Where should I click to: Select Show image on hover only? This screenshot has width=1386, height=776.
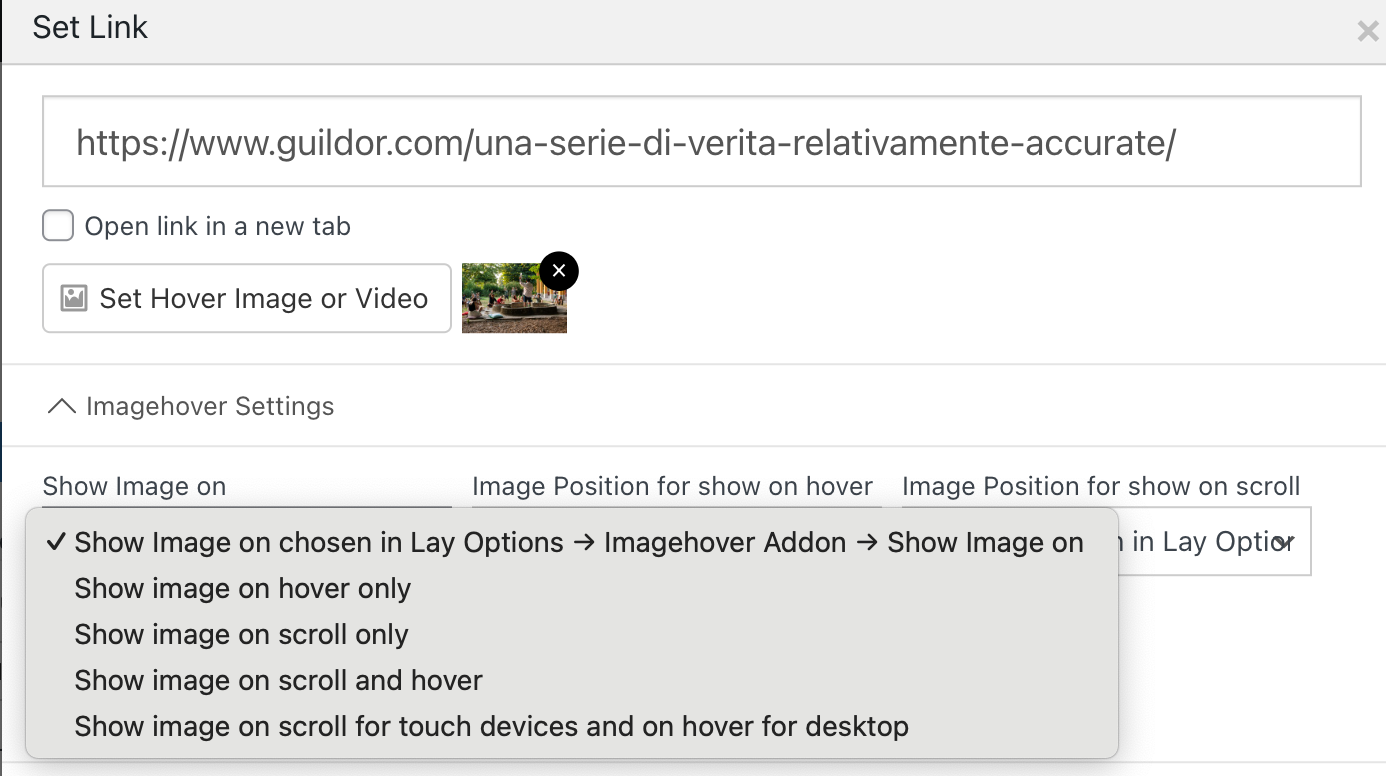click(x=242, y=588)
